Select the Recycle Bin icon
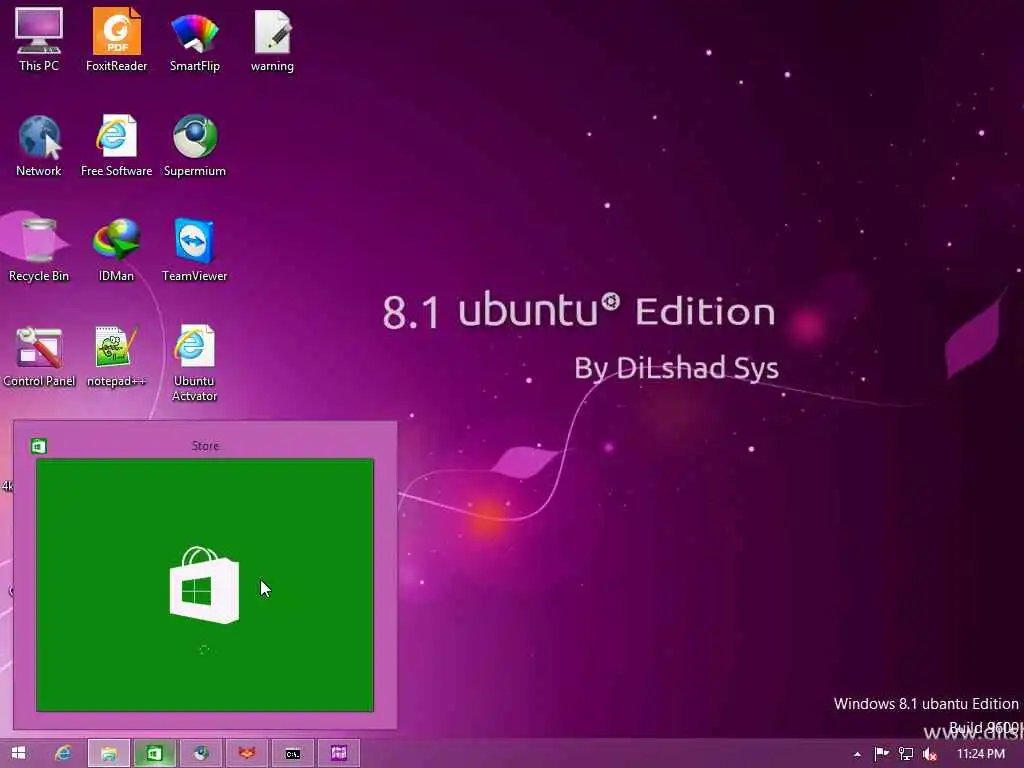The width and height of the screenshot is (1024, 768). (x=39, y=250)
